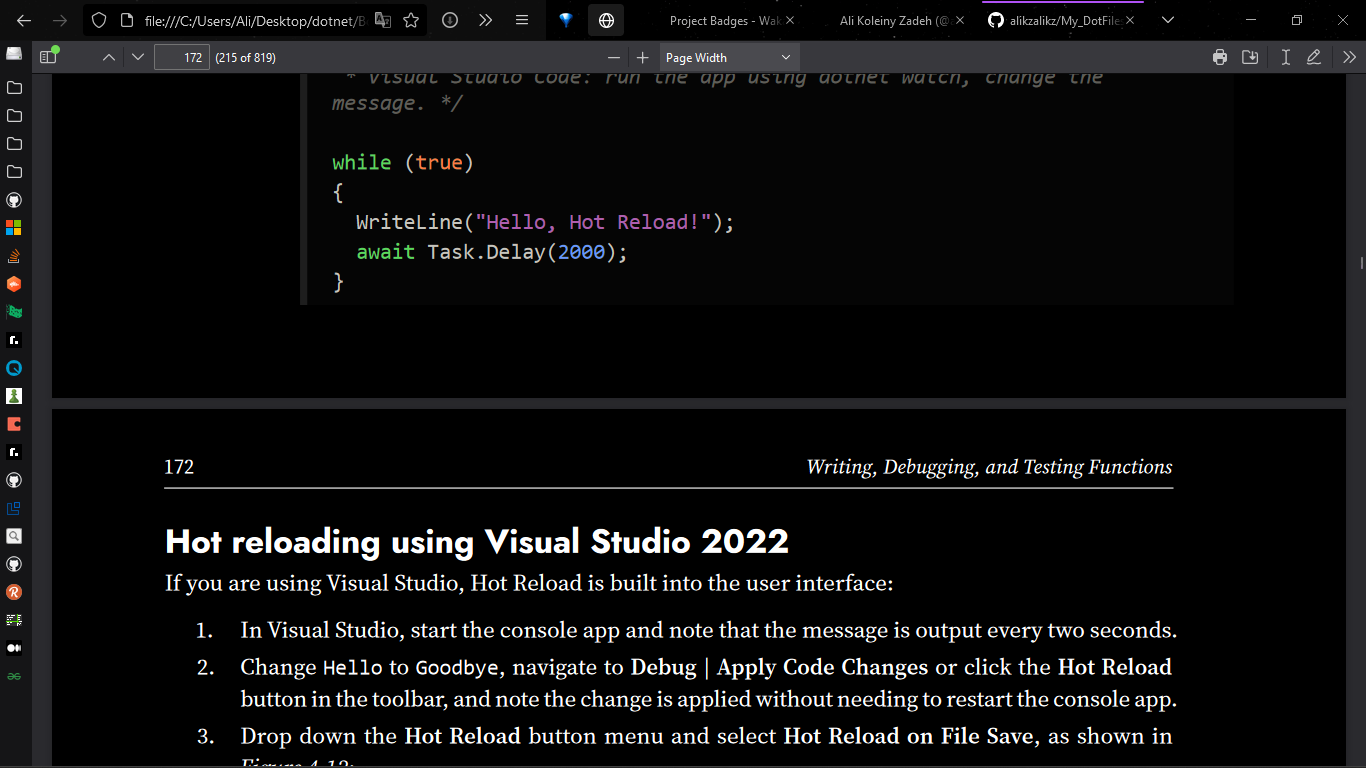
Task: Open the Microsoft logo bookmark
Action: pos(14,228)
